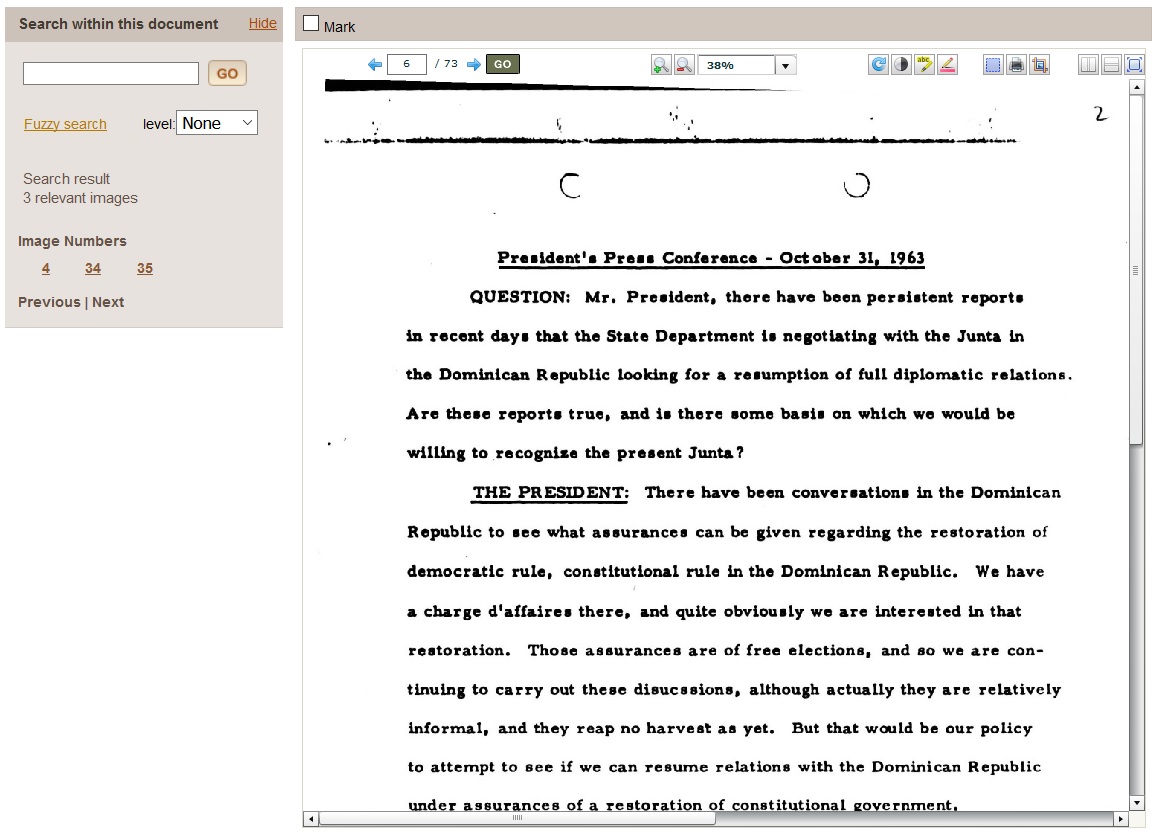Switch to full-page view layout icon
The image size is (1171, 839).
[1135, 64]
